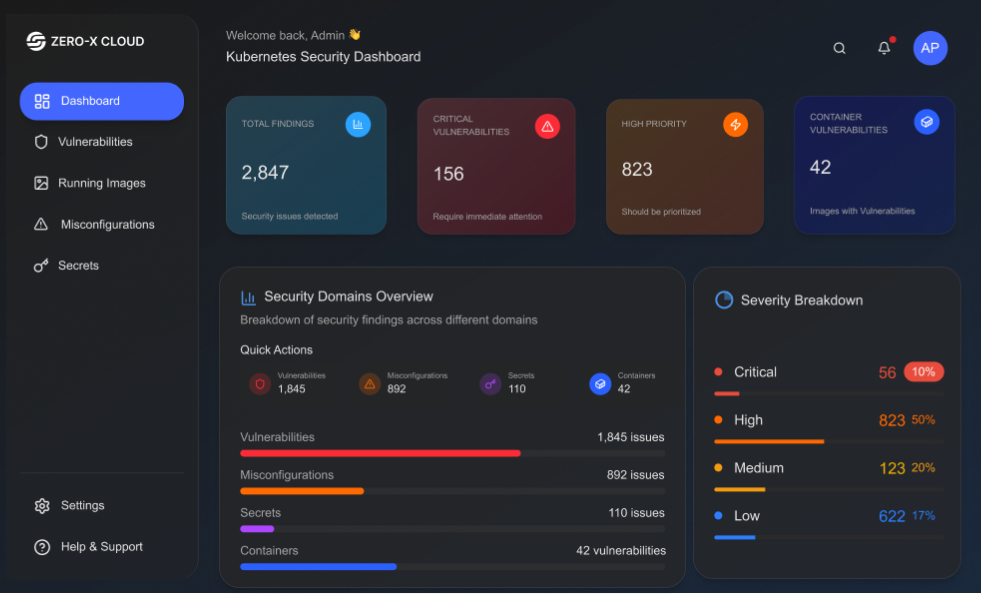This screenshot has height=594, width=981.
Task: Click the High Priority lightning icon
Action: [x=735, y=125]
